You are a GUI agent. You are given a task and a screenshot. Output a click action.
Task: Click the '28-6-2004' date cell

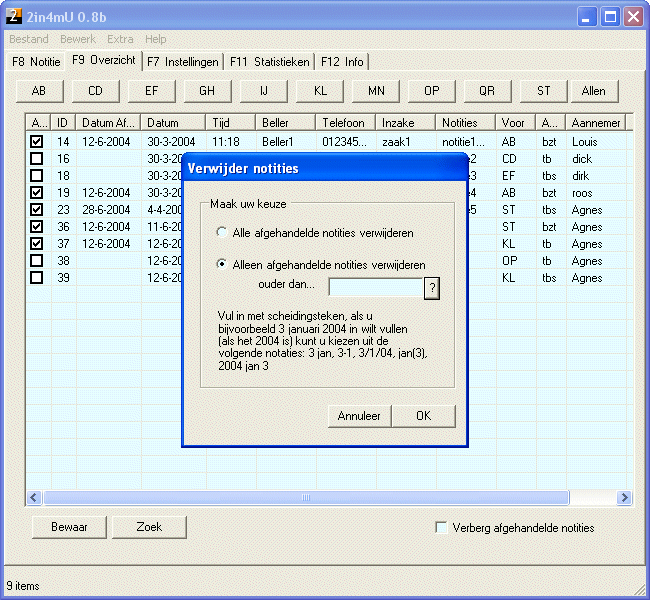(106, 210)
